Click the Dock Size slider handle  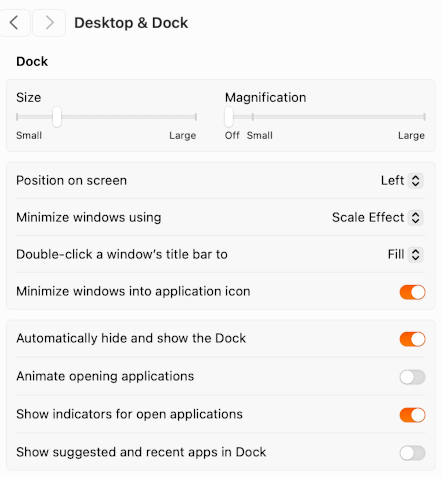[x=57, y=117]
